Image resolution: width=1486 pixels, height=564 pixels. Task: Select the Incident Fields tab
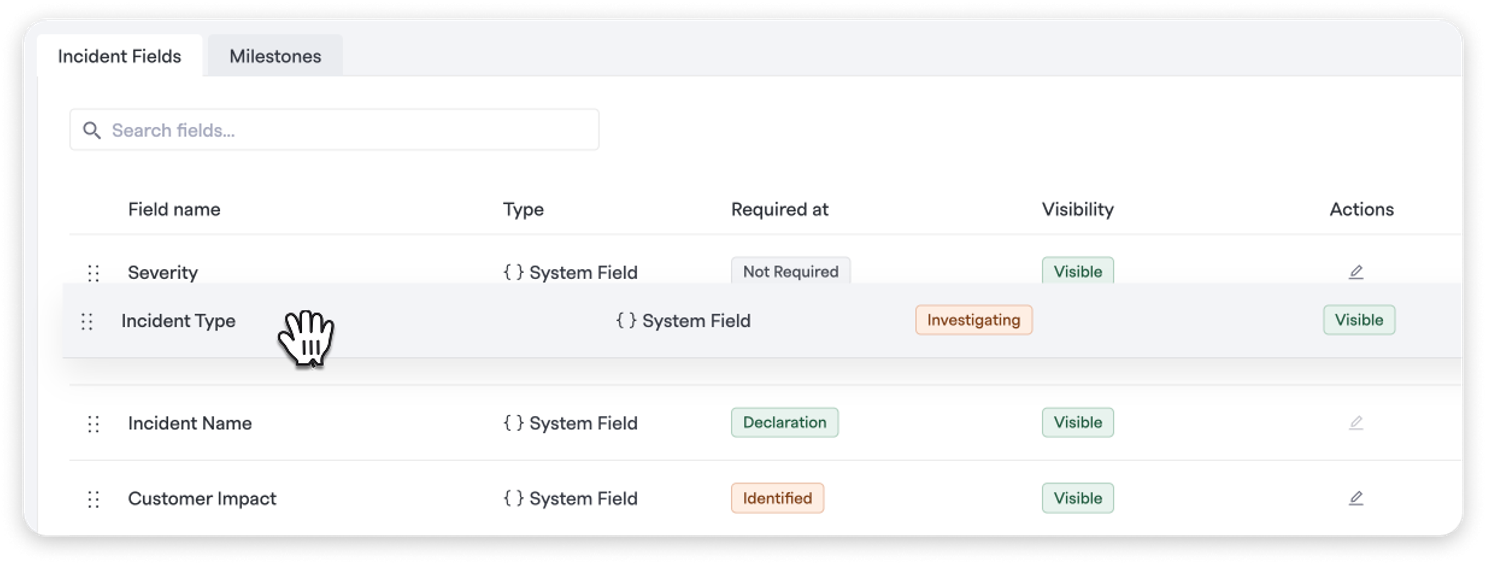[x=120, y=56]
